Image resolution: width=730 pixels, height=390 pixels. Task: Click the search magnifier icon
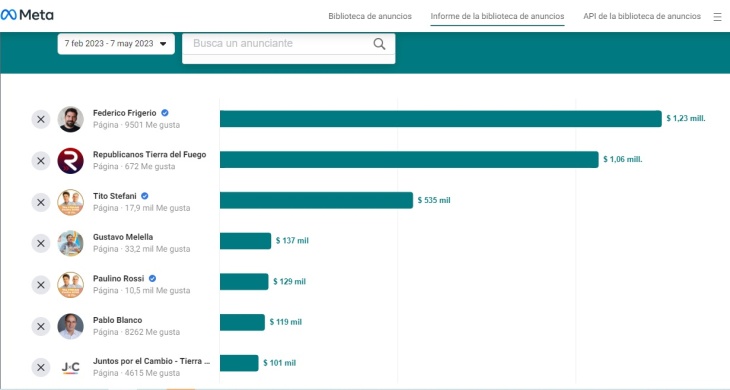(379, 44)
